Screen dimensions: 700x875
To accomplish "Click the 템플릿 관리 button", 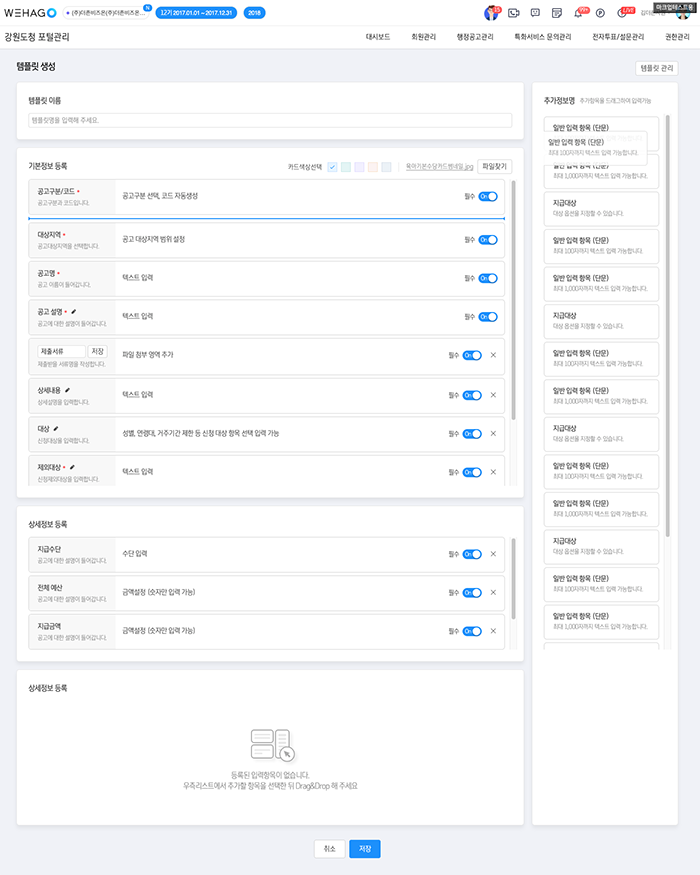I will (656, 68).
